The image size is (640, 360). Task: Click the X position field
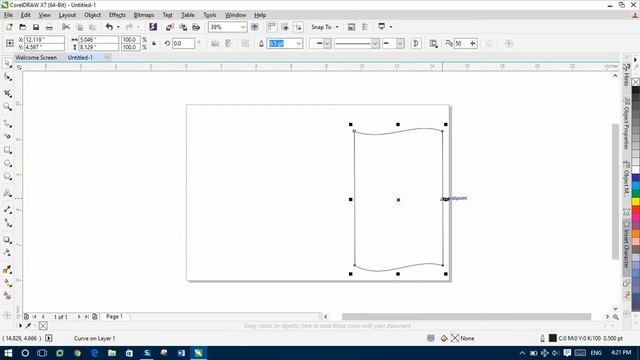[44, 40]
